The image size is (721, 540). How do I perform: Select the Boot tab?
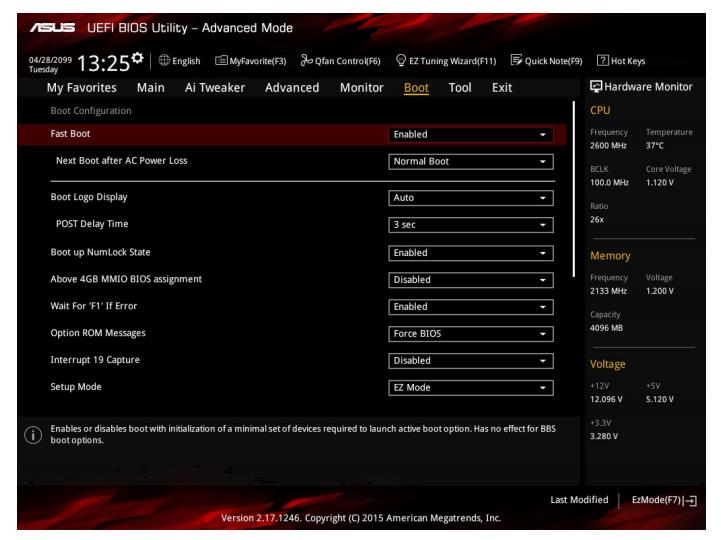(416, 87)
